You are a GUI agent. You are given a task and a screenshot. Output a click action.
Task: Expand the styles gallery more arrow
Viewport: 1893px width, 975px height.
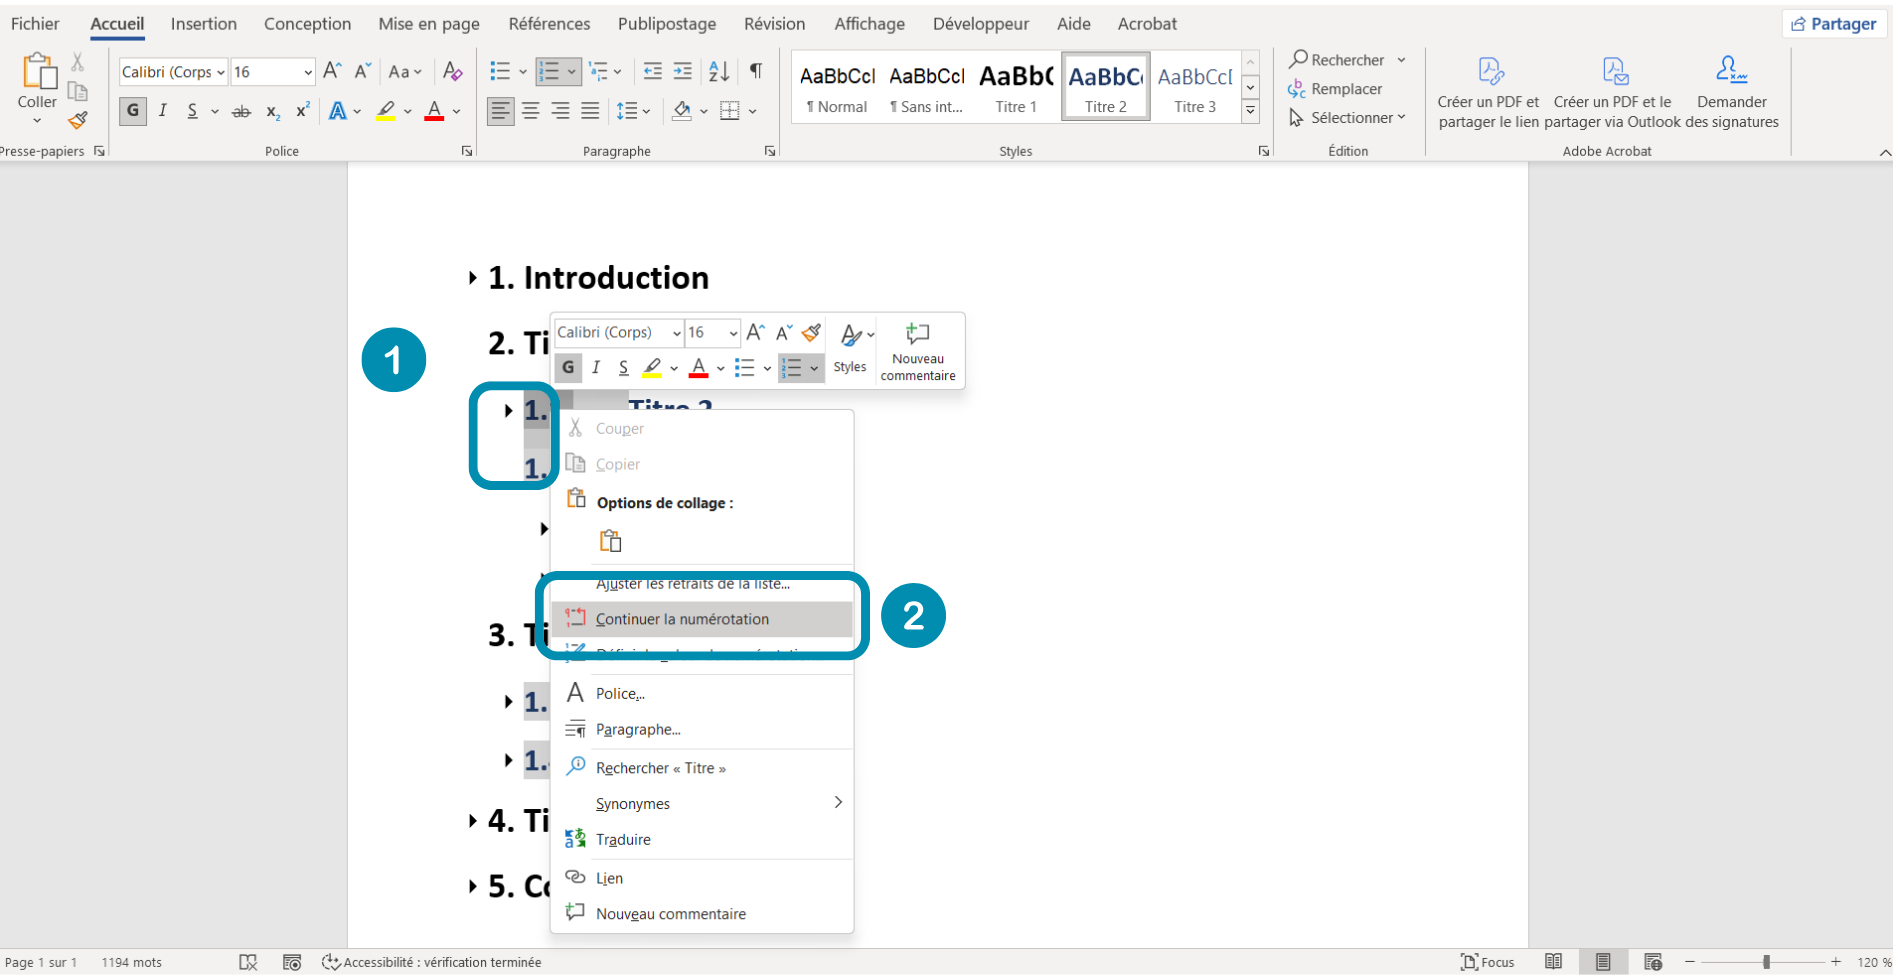[x=1250, y=111]
